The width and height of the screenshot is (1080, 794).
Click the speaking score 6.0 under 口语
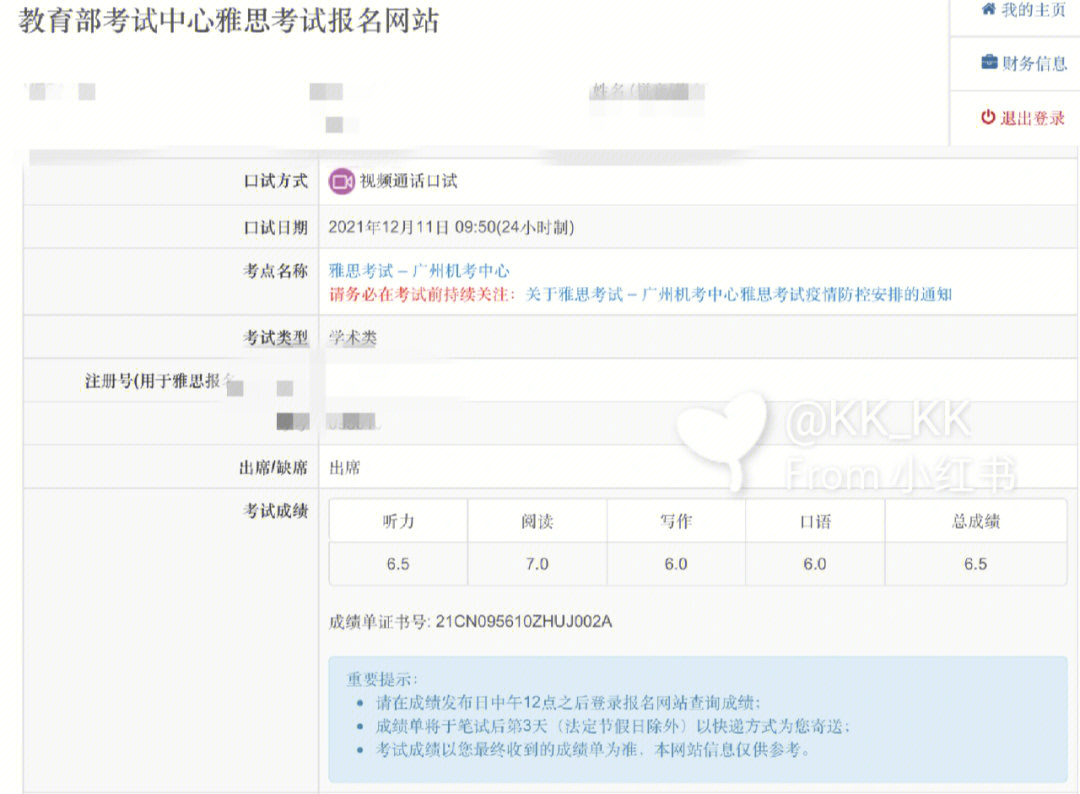[815, 564]
